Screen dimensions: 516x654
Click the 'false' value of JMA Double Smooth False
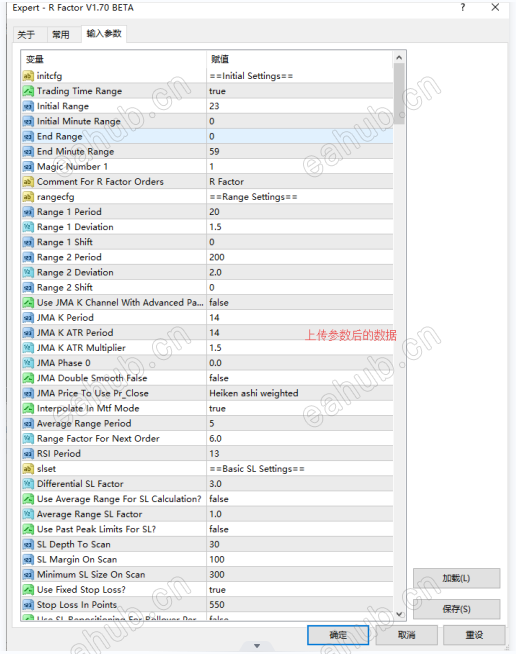(219, 378)
